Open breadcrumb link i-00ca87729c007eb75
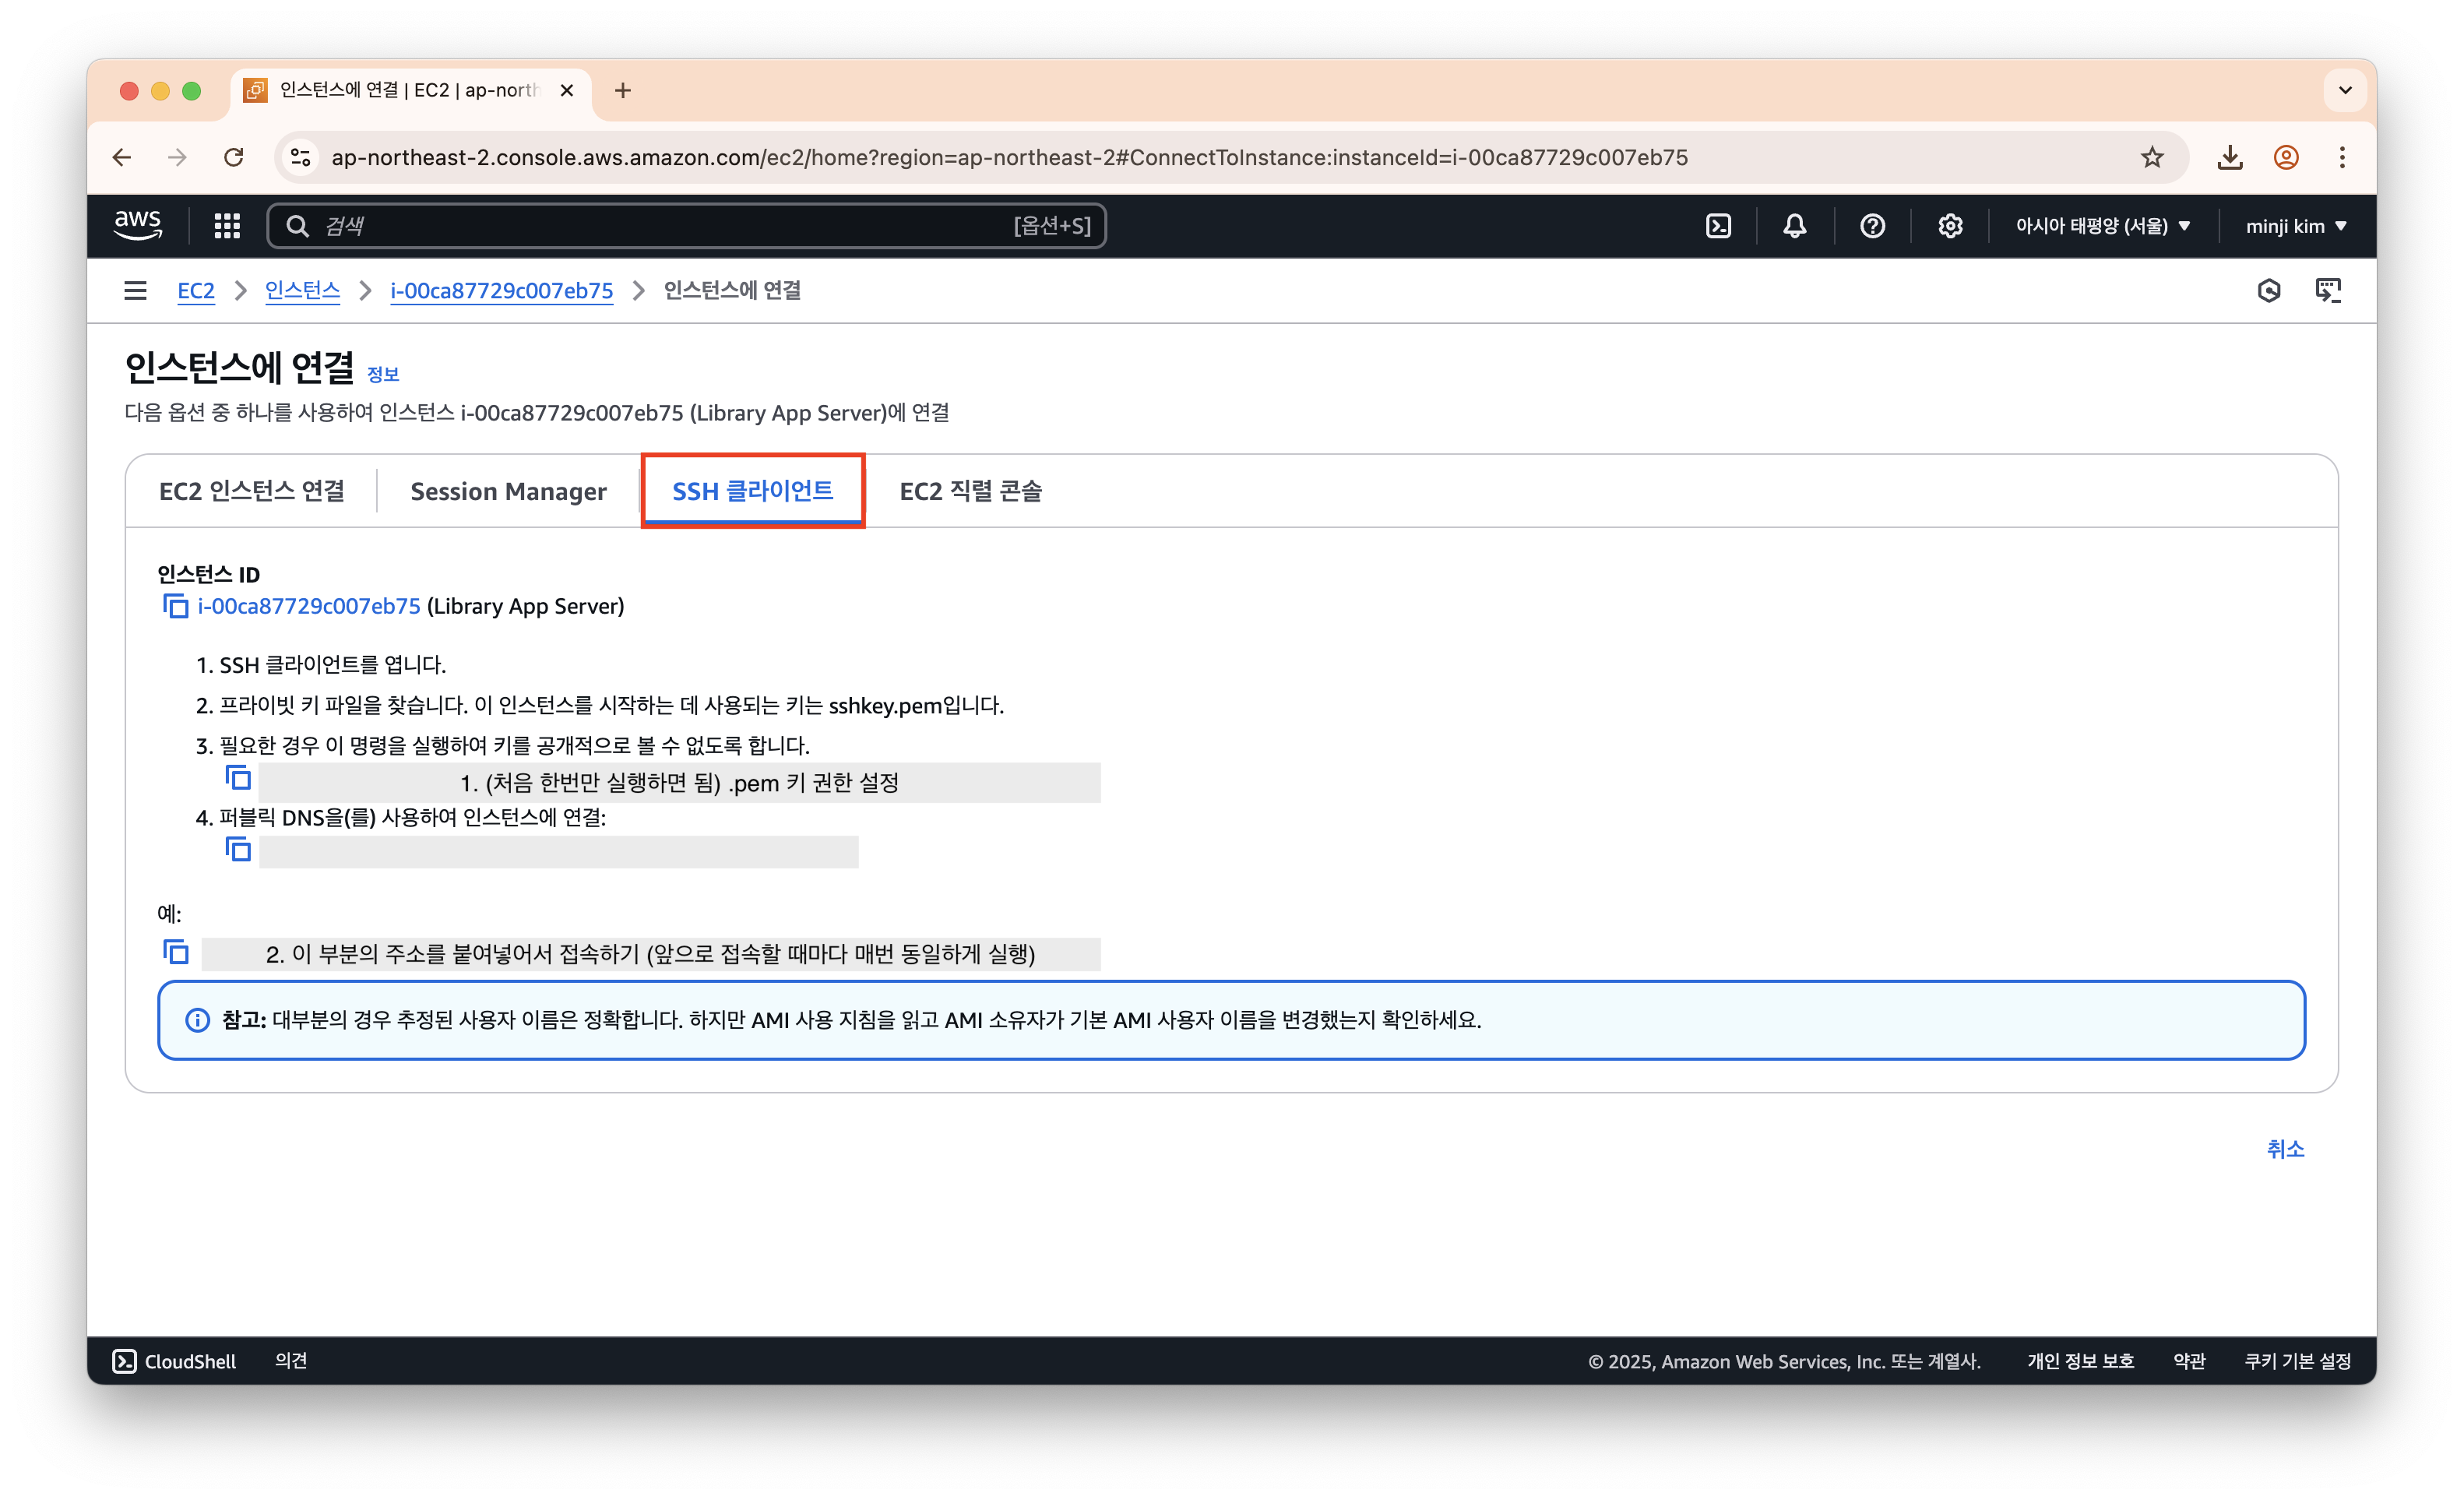2464x1500 pixels. [x=501, y=290]
